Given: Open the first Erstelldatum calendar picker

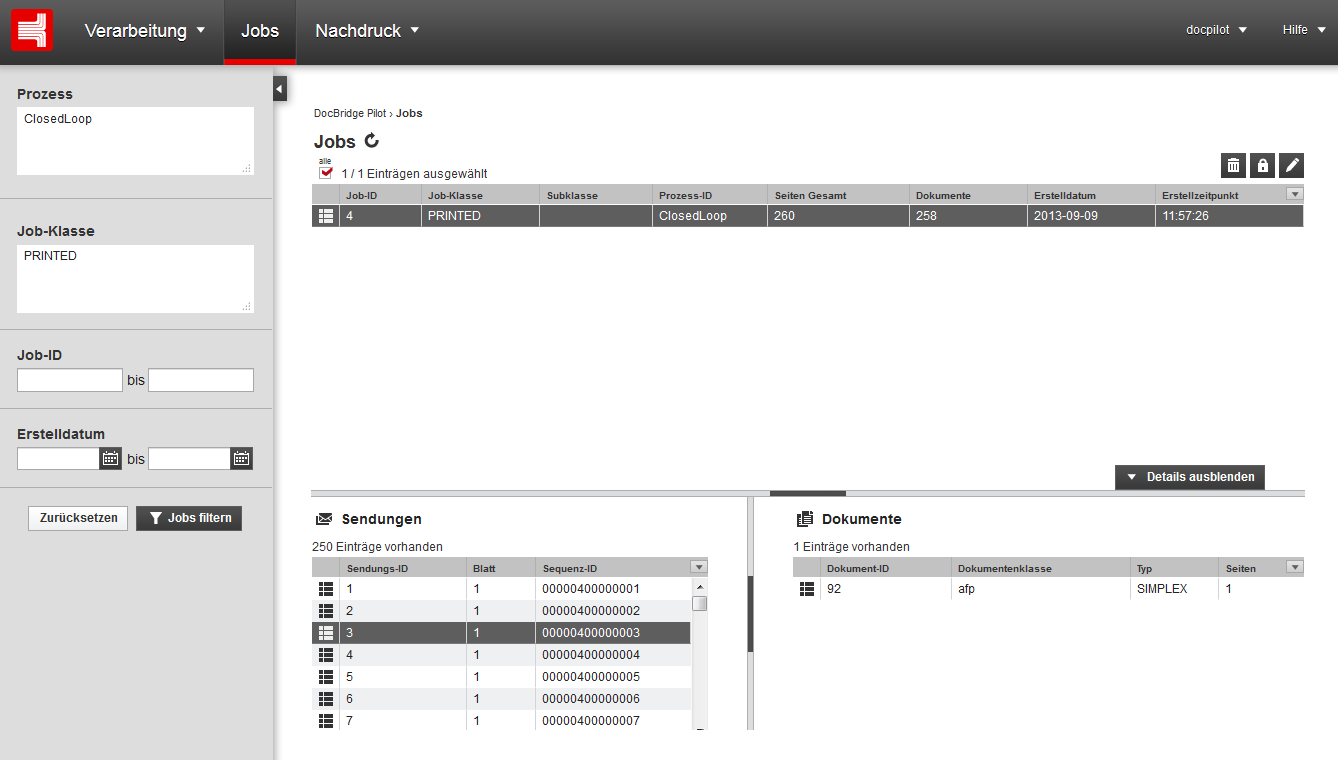Looking at the screenshot, I should pyautogui.click(x=110, y=459).
